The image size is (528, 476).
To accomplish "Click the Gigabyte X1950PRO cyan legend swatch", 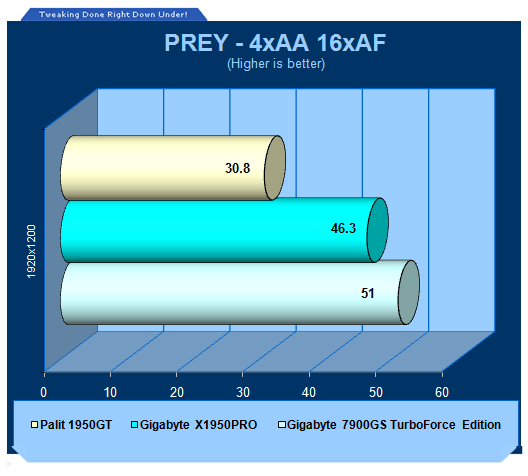I will pyautogui.click(x=134, y=424).
